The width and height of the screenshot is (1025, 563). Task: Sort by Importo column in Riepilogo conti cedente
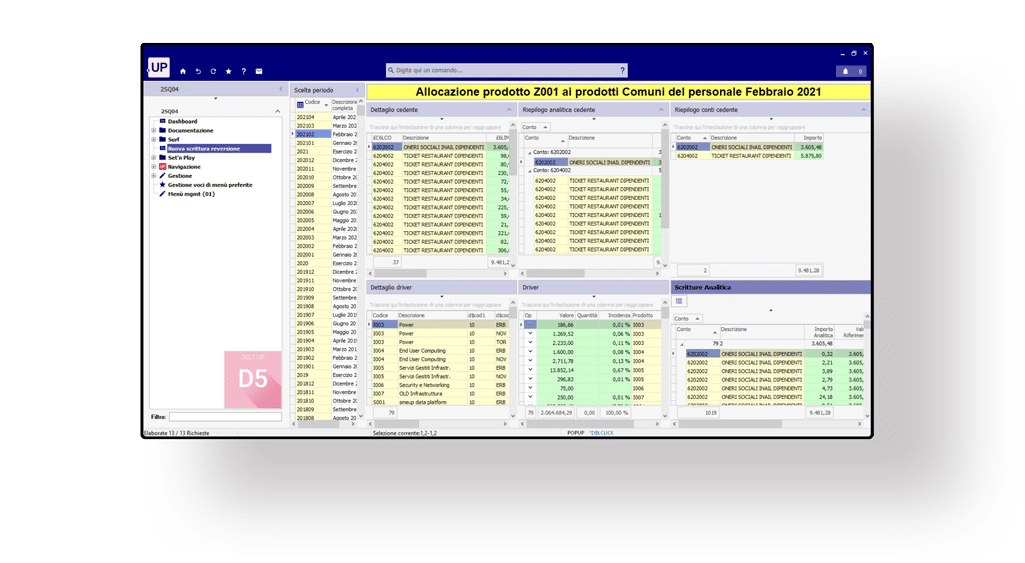(813, 138)
